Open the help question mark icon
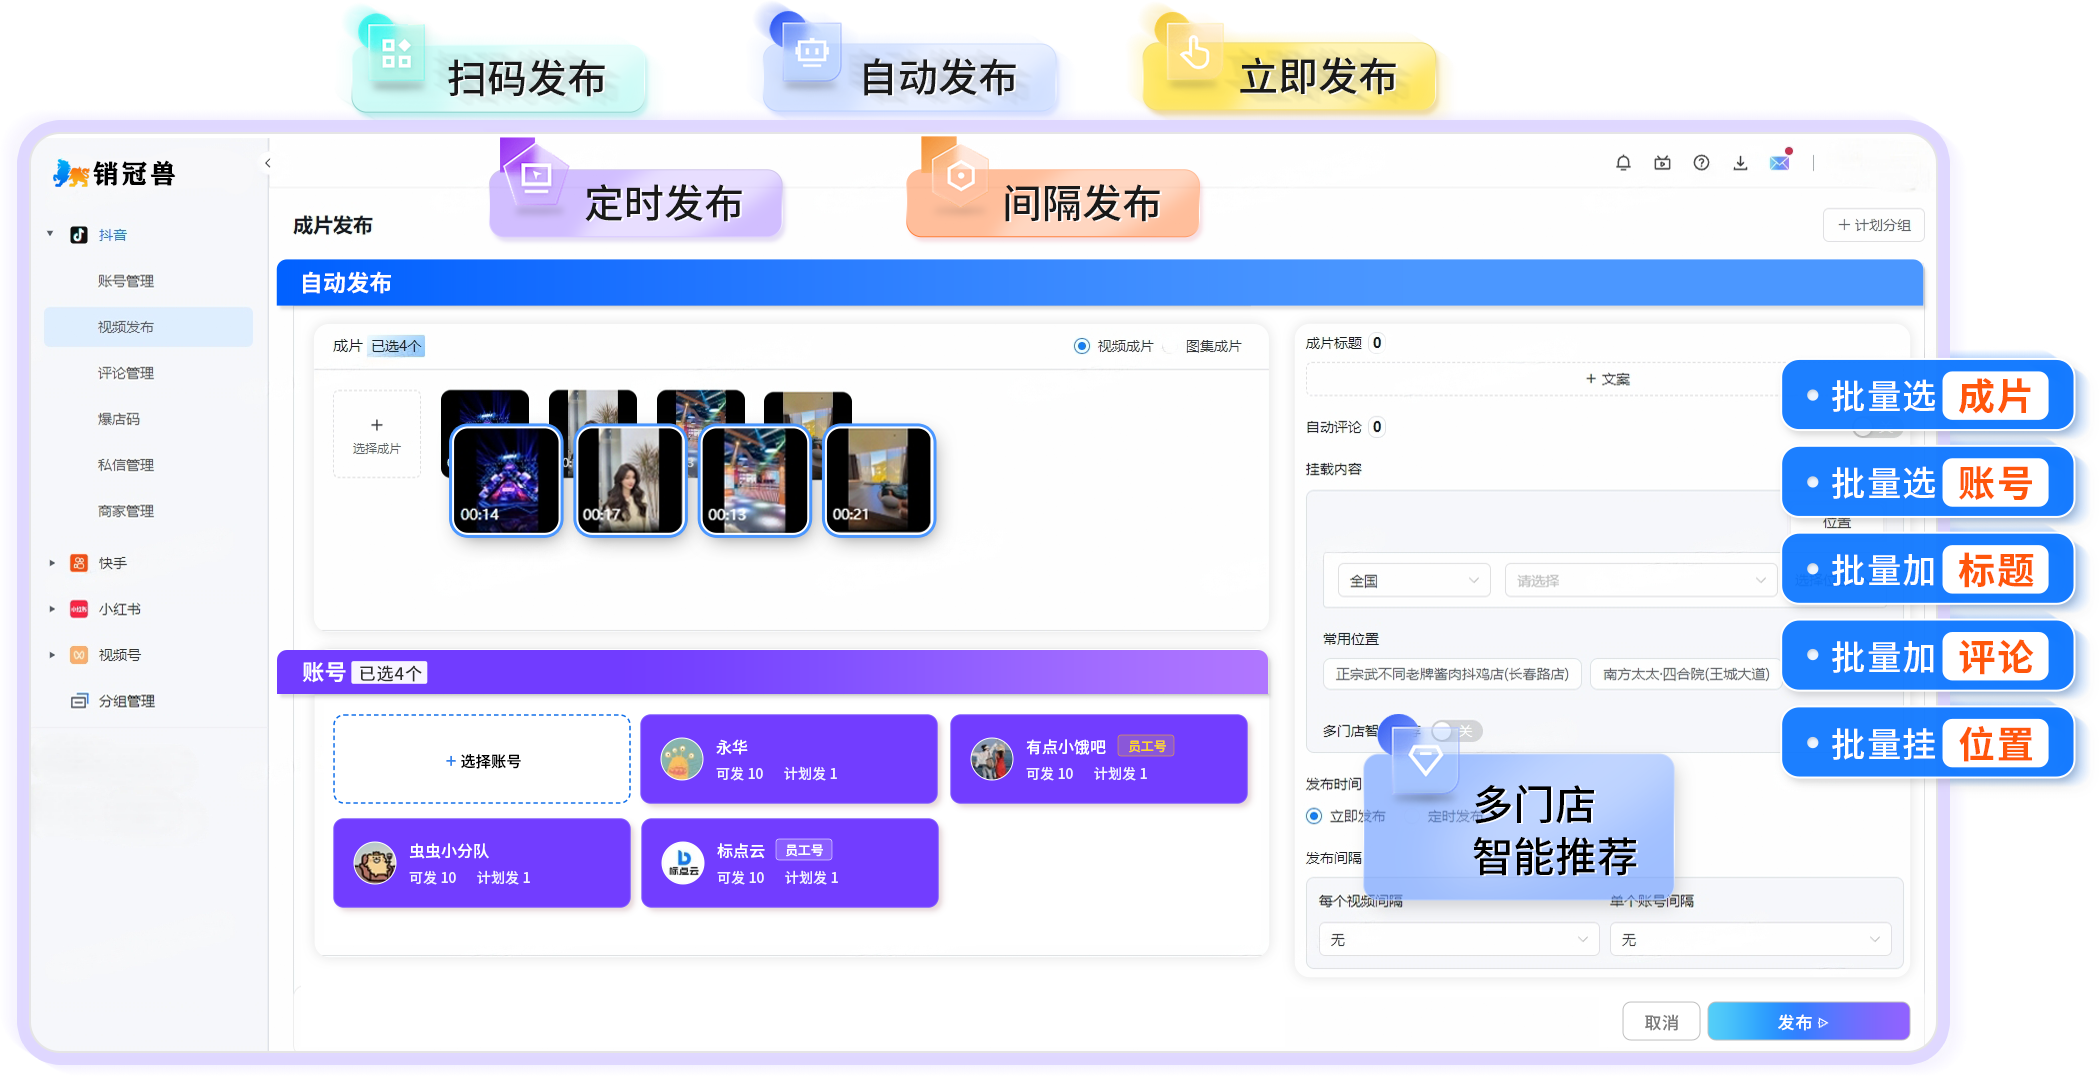2099x1076 pixels. pos(1701,163)
